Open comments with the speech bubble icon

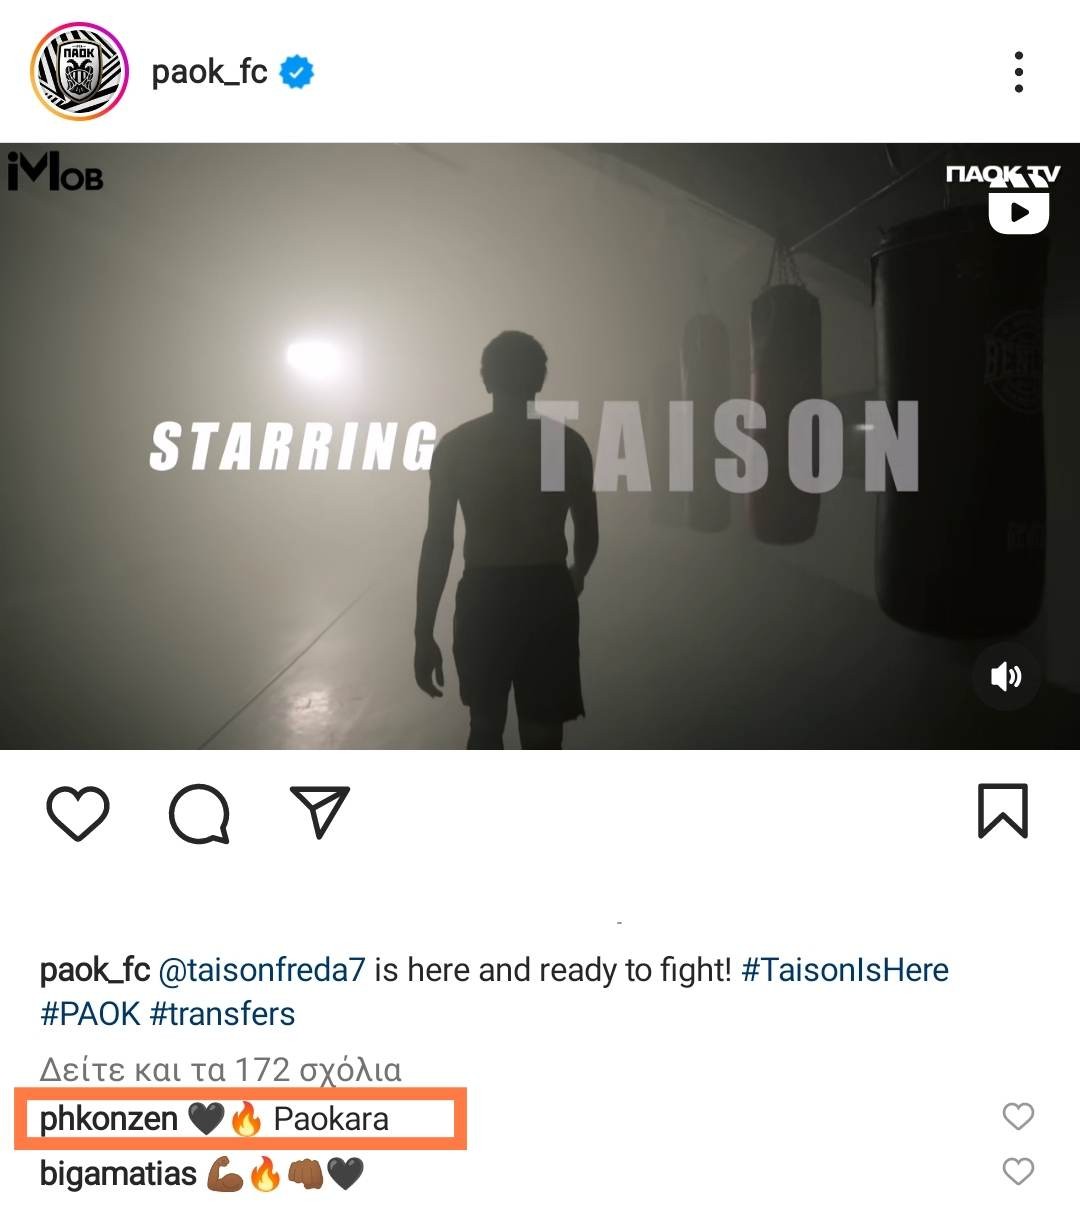[x=200, y=813]
